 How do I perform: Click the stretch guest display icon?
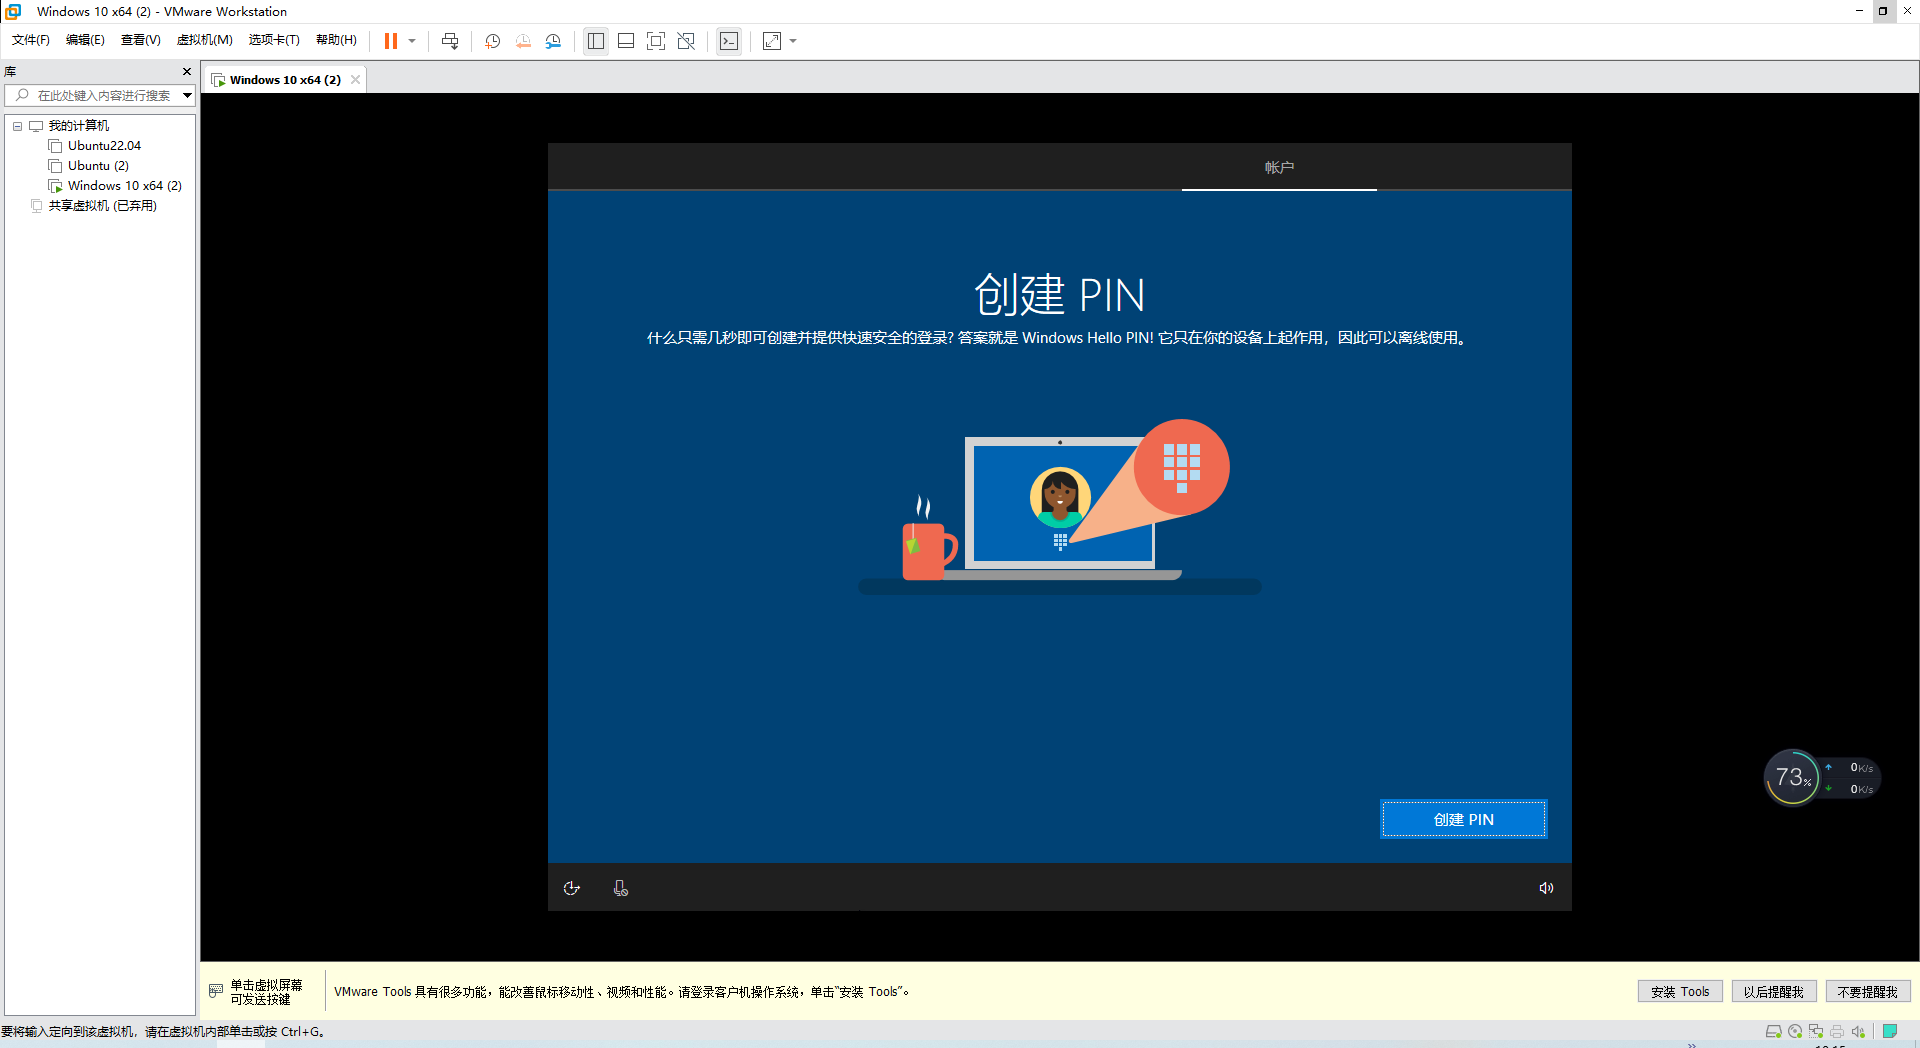pyautogui.click(x=772, y=41)
